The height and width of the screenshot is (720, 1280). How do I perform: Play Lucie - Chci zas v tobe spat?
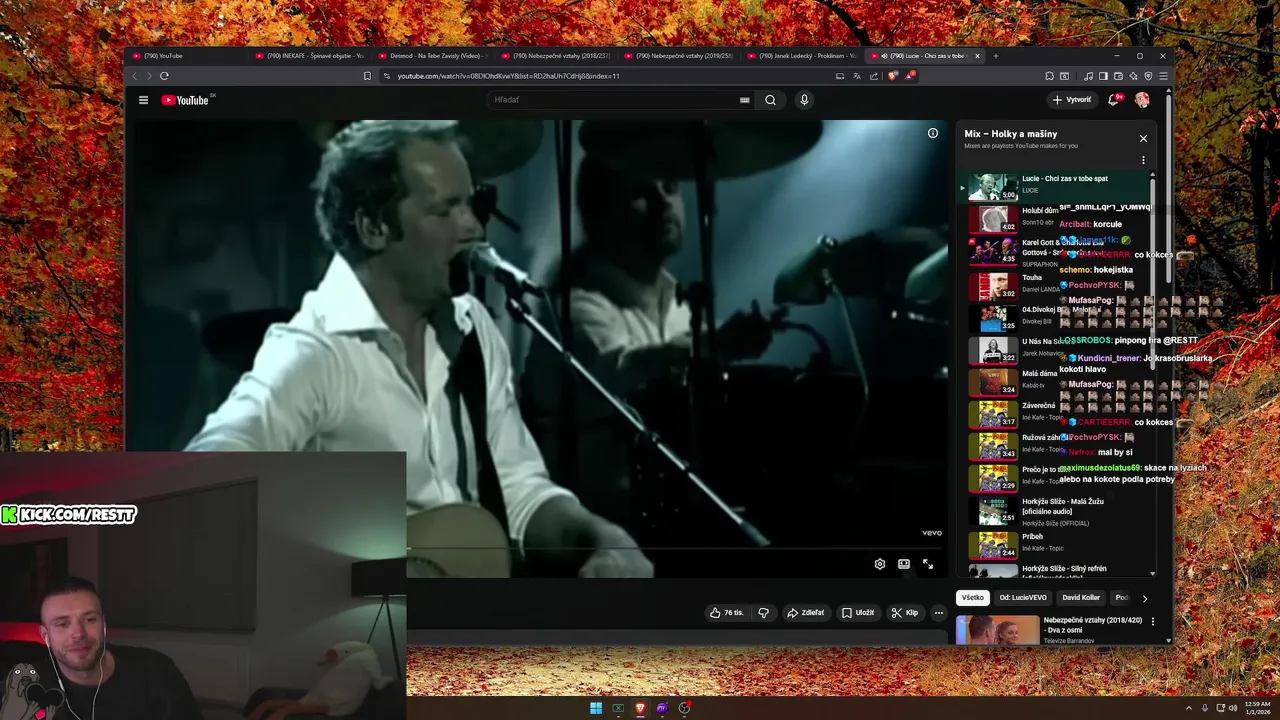[x=1055, y=186]
